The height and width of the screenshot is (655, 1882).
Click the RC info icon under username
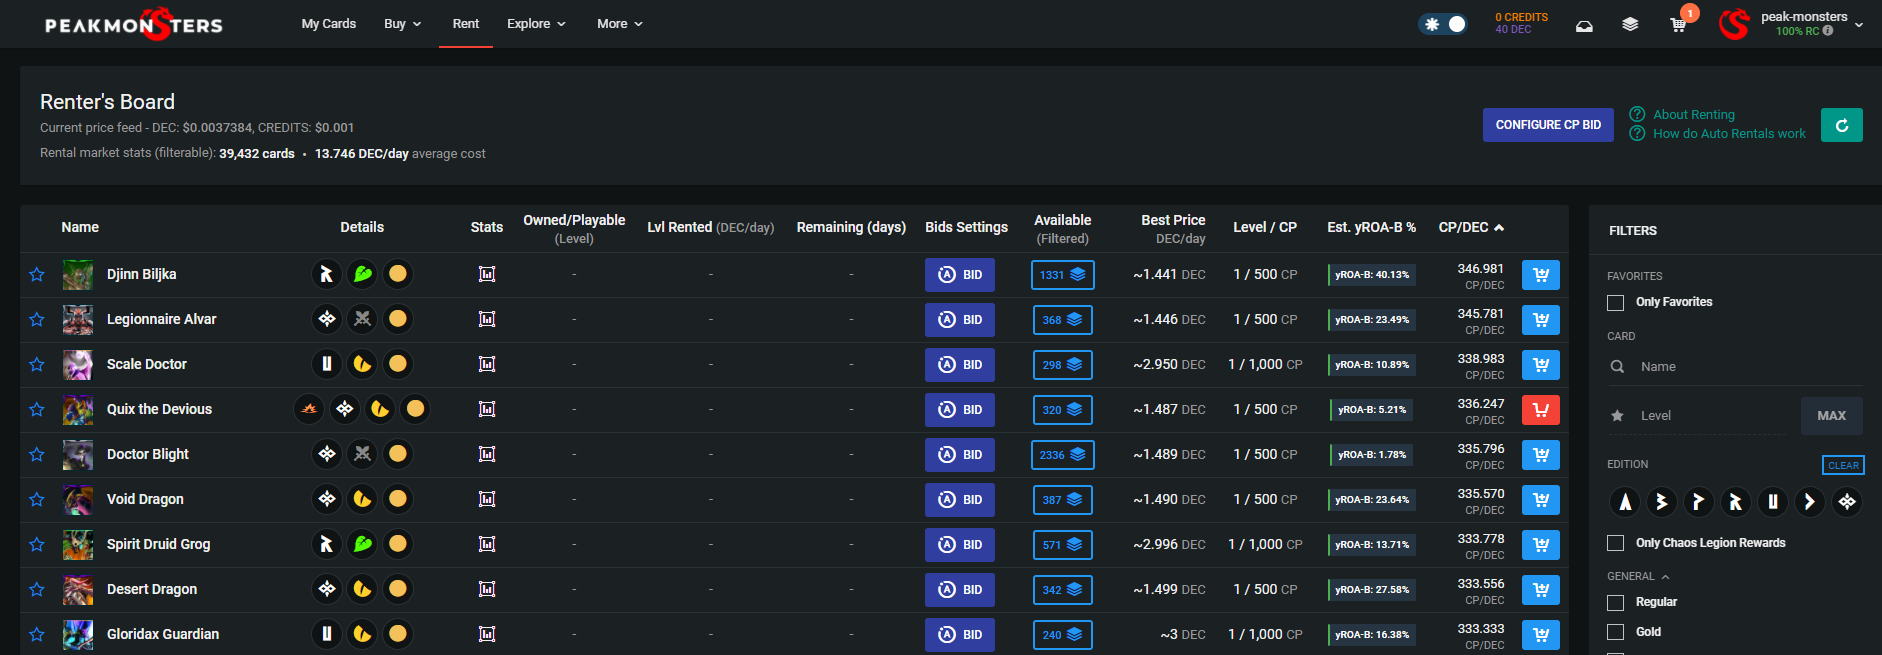pyautogui.click(x=1828, y=31)
